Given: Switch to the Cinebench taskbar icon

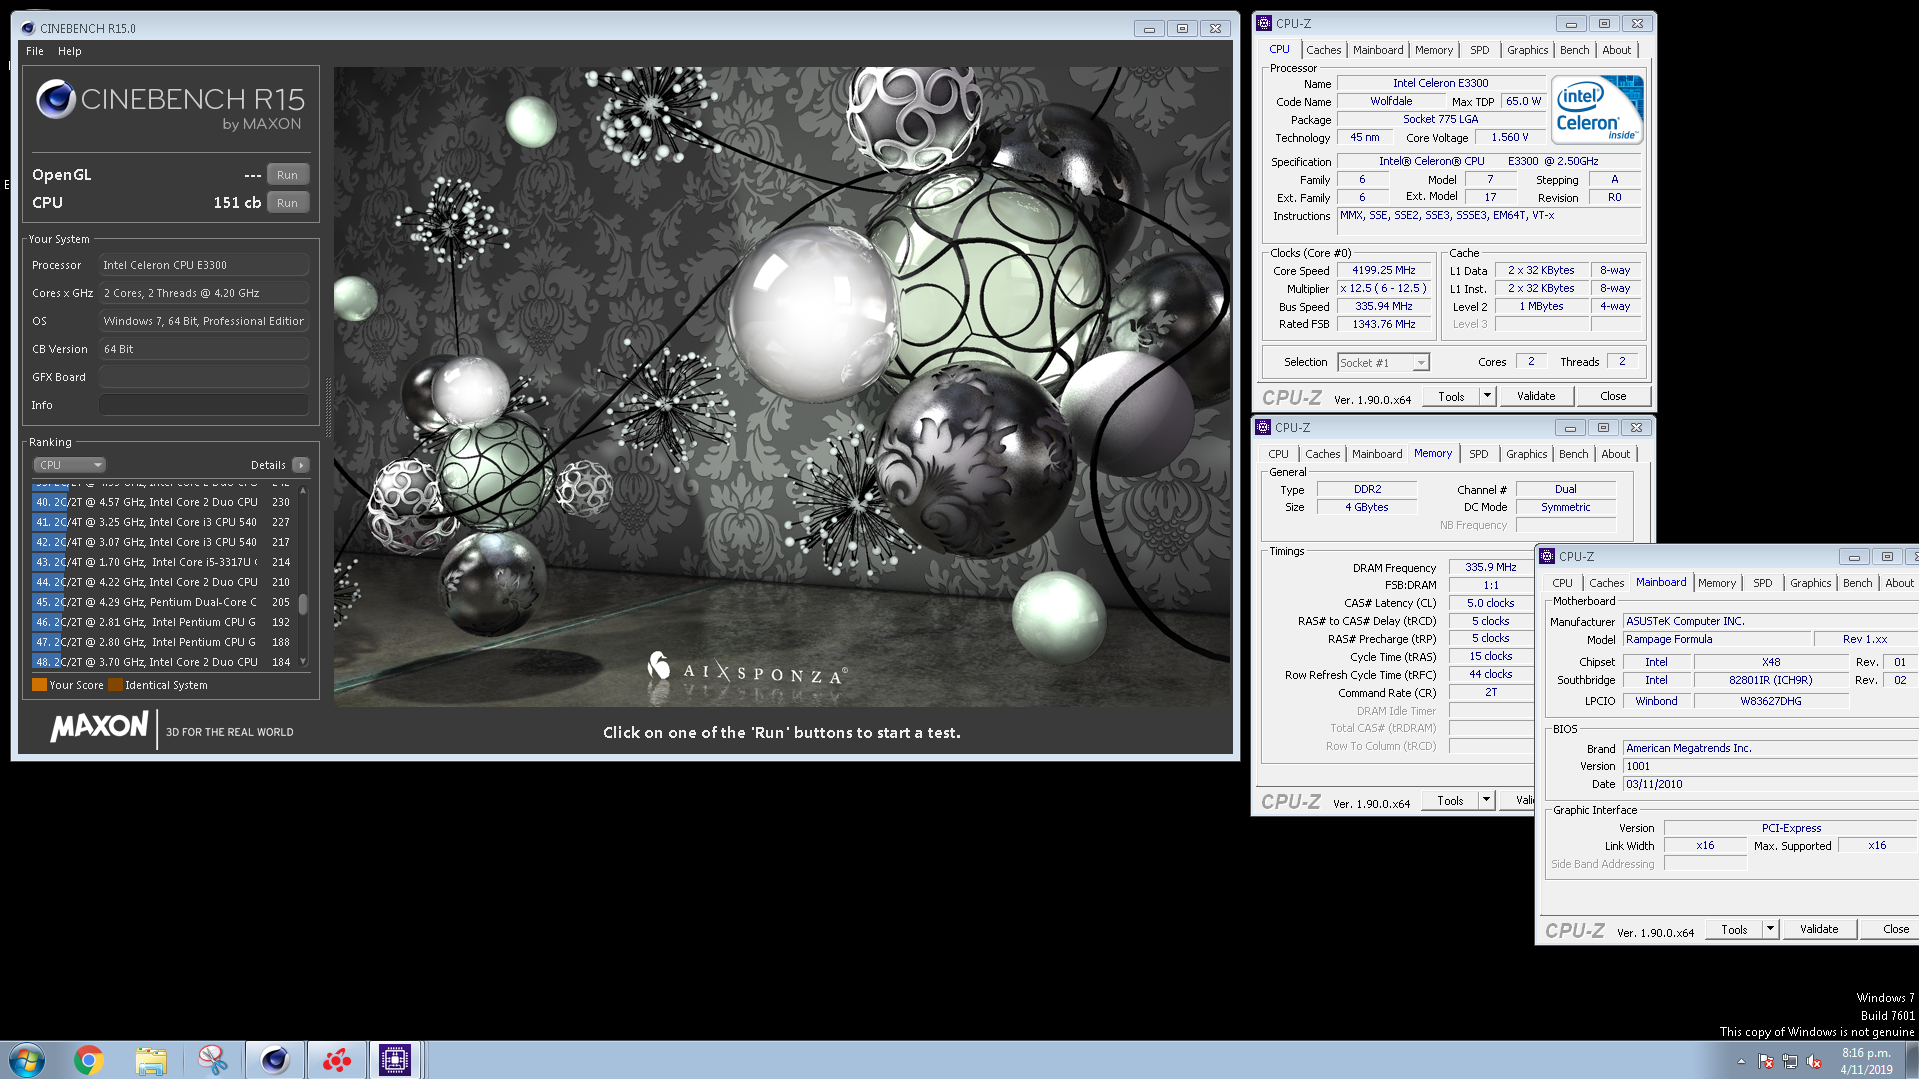Looking at the screenshot, I should click(274, 1060).
